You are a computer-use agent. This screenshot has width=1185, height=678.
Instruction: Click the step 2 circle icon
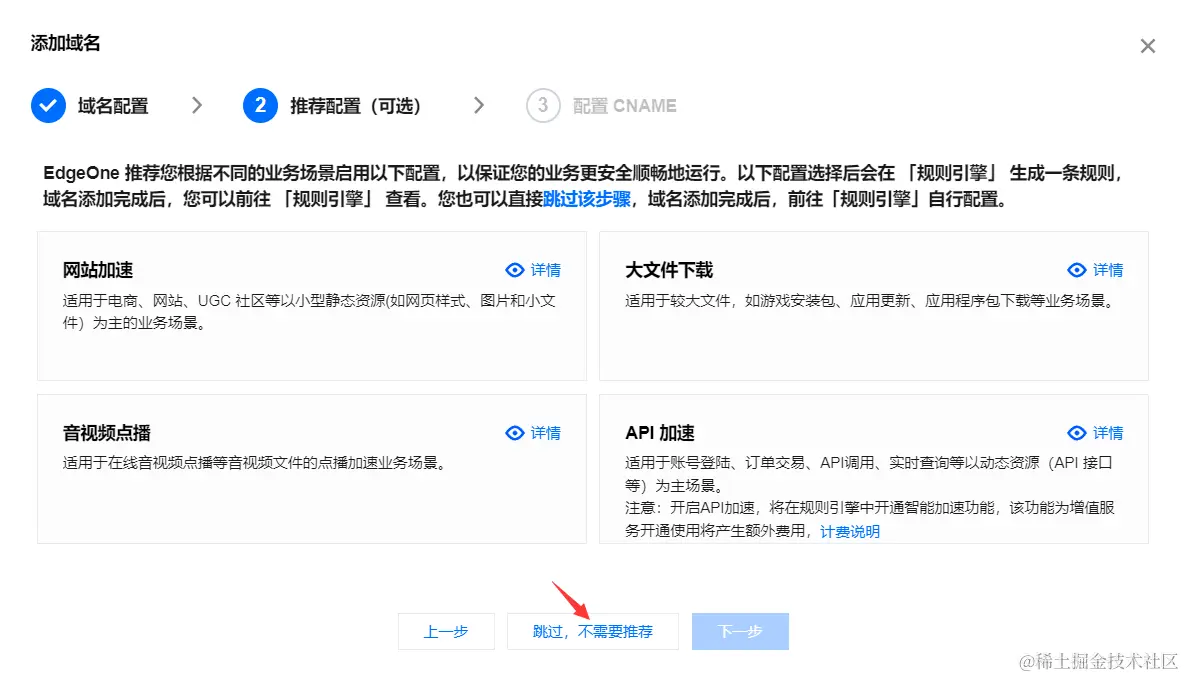(x=260, y=105)
